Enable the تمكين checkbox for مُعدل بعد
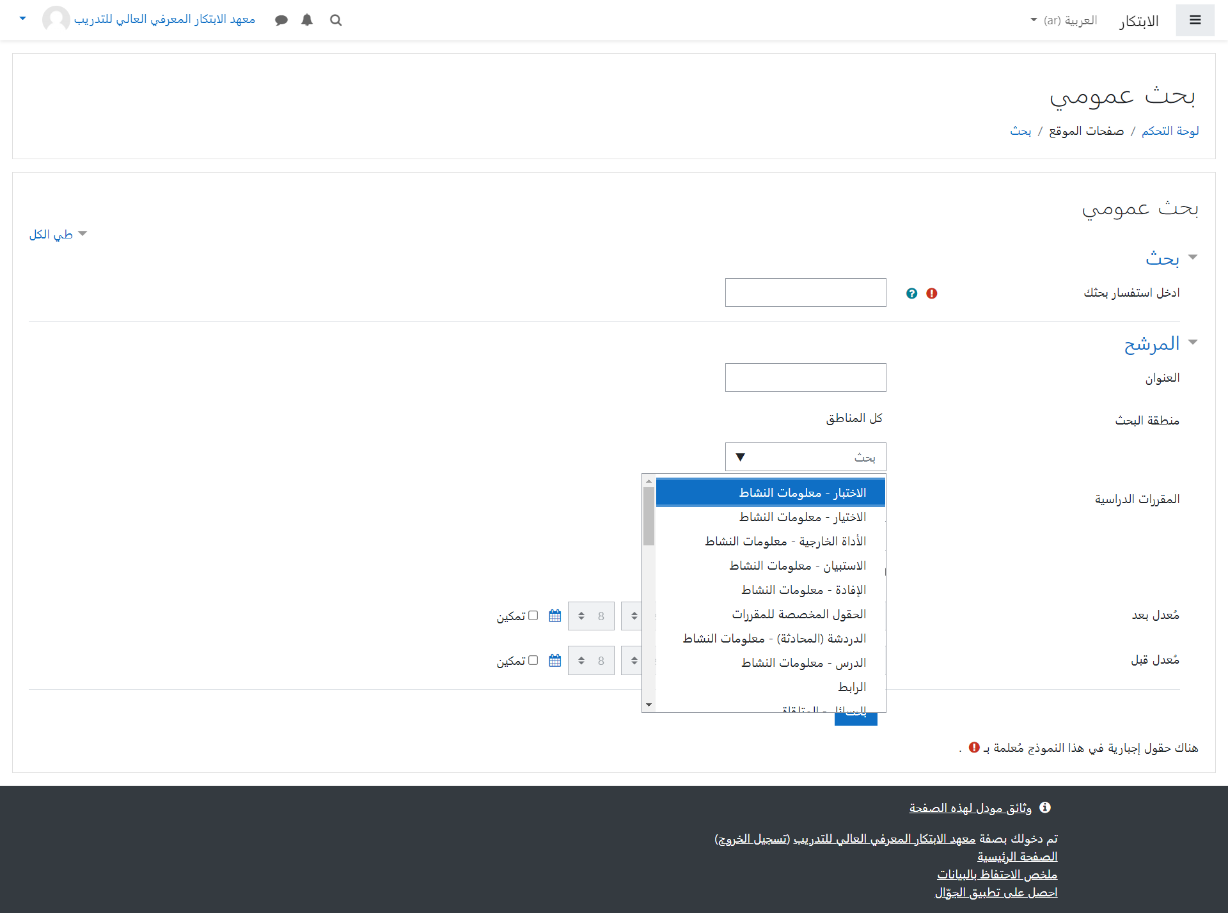The image size is (1228, 913). pyautogui.click(x=533, y=616)
